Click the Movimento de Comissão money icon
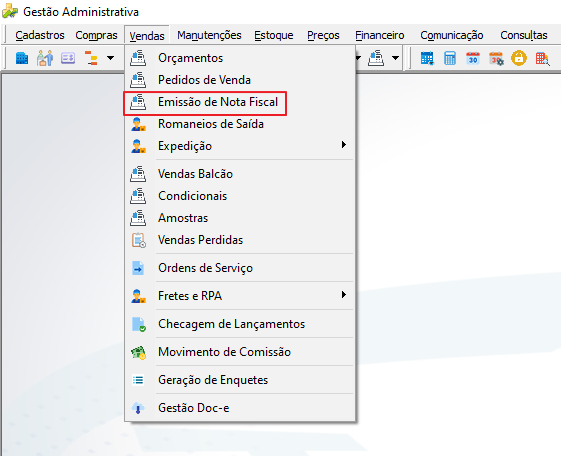 coord(138,352)
